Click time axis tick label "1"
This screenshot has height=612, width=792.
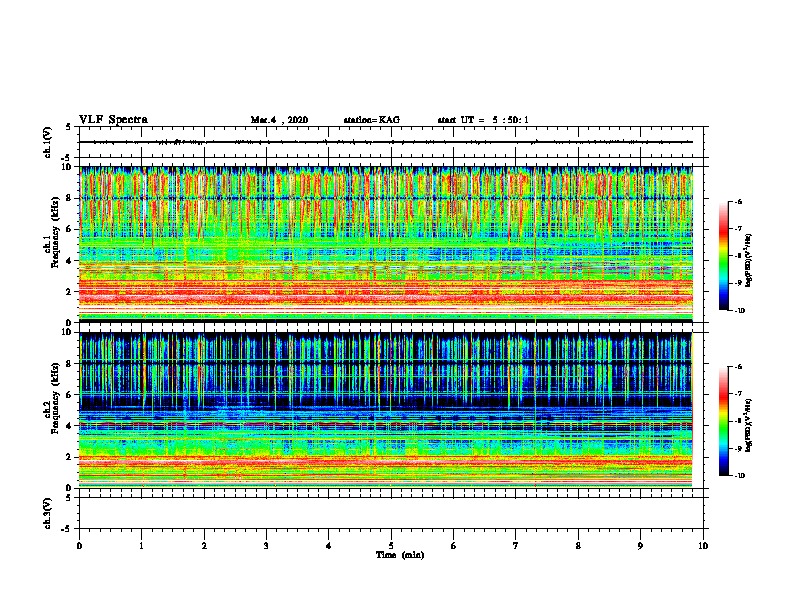click(142, 546)
